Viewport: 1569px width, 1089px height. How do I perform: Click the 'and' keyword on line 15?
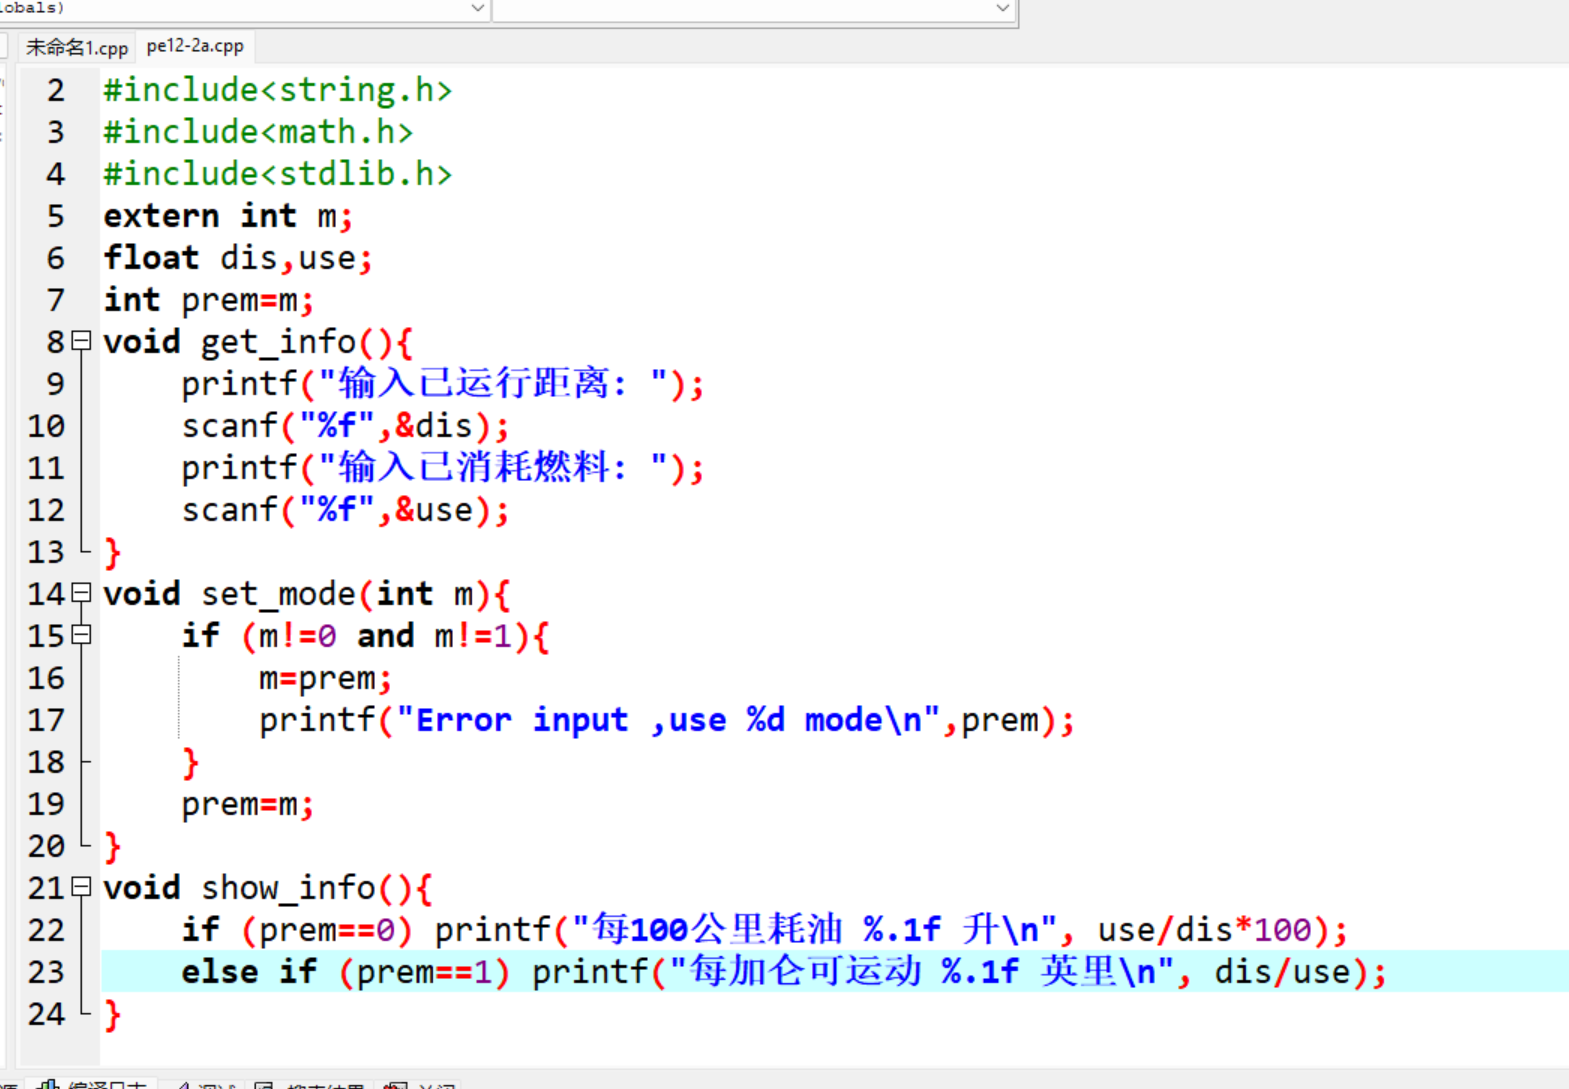coord(386,636)
